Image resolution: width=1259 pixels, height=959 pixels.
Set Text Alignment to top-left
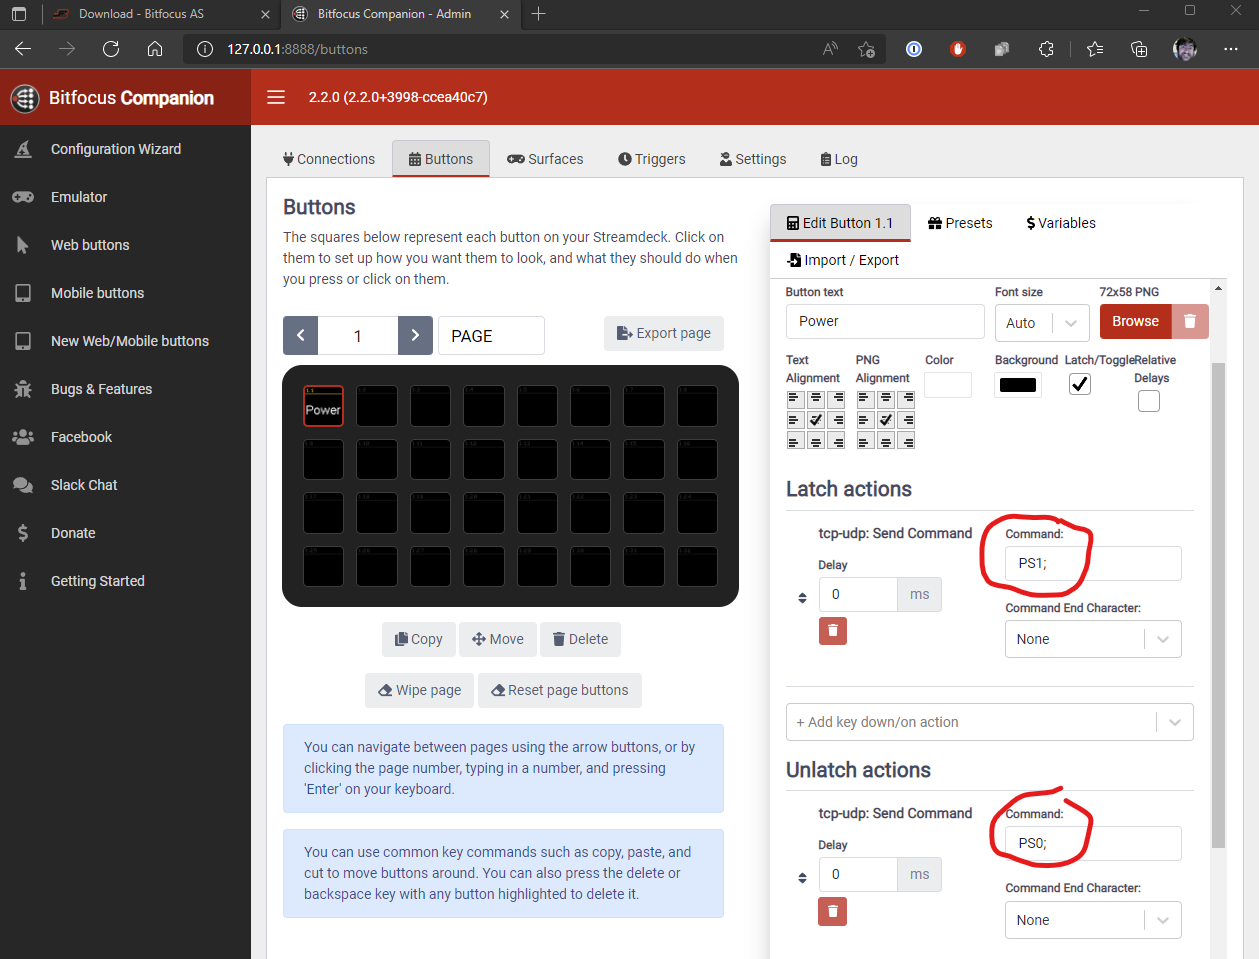pos(795,398)
